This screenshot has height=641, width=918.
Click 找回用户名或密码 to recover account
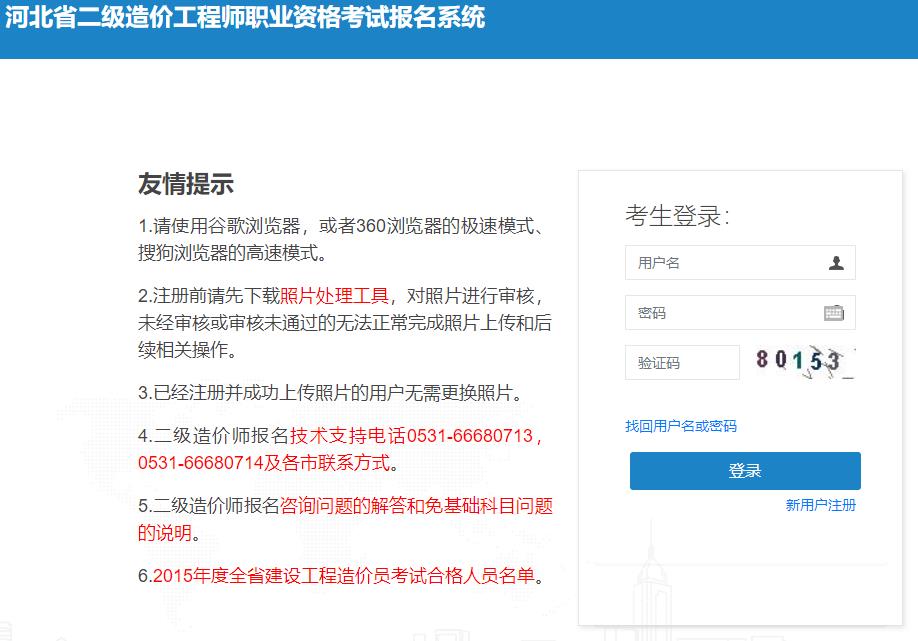[x=680, y=425]
